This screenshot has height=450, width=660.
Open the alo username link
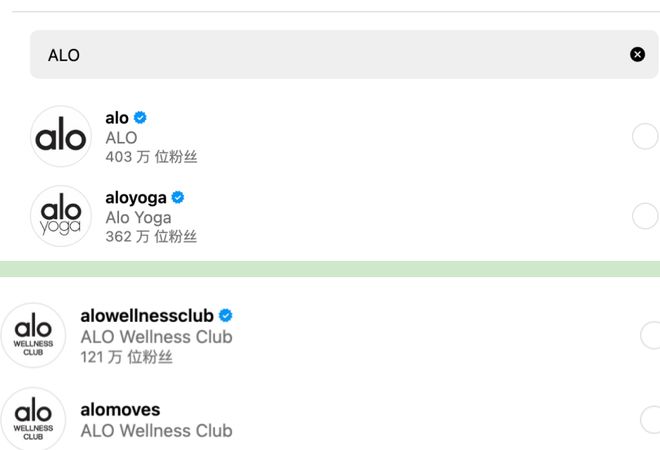coord(117,118)
